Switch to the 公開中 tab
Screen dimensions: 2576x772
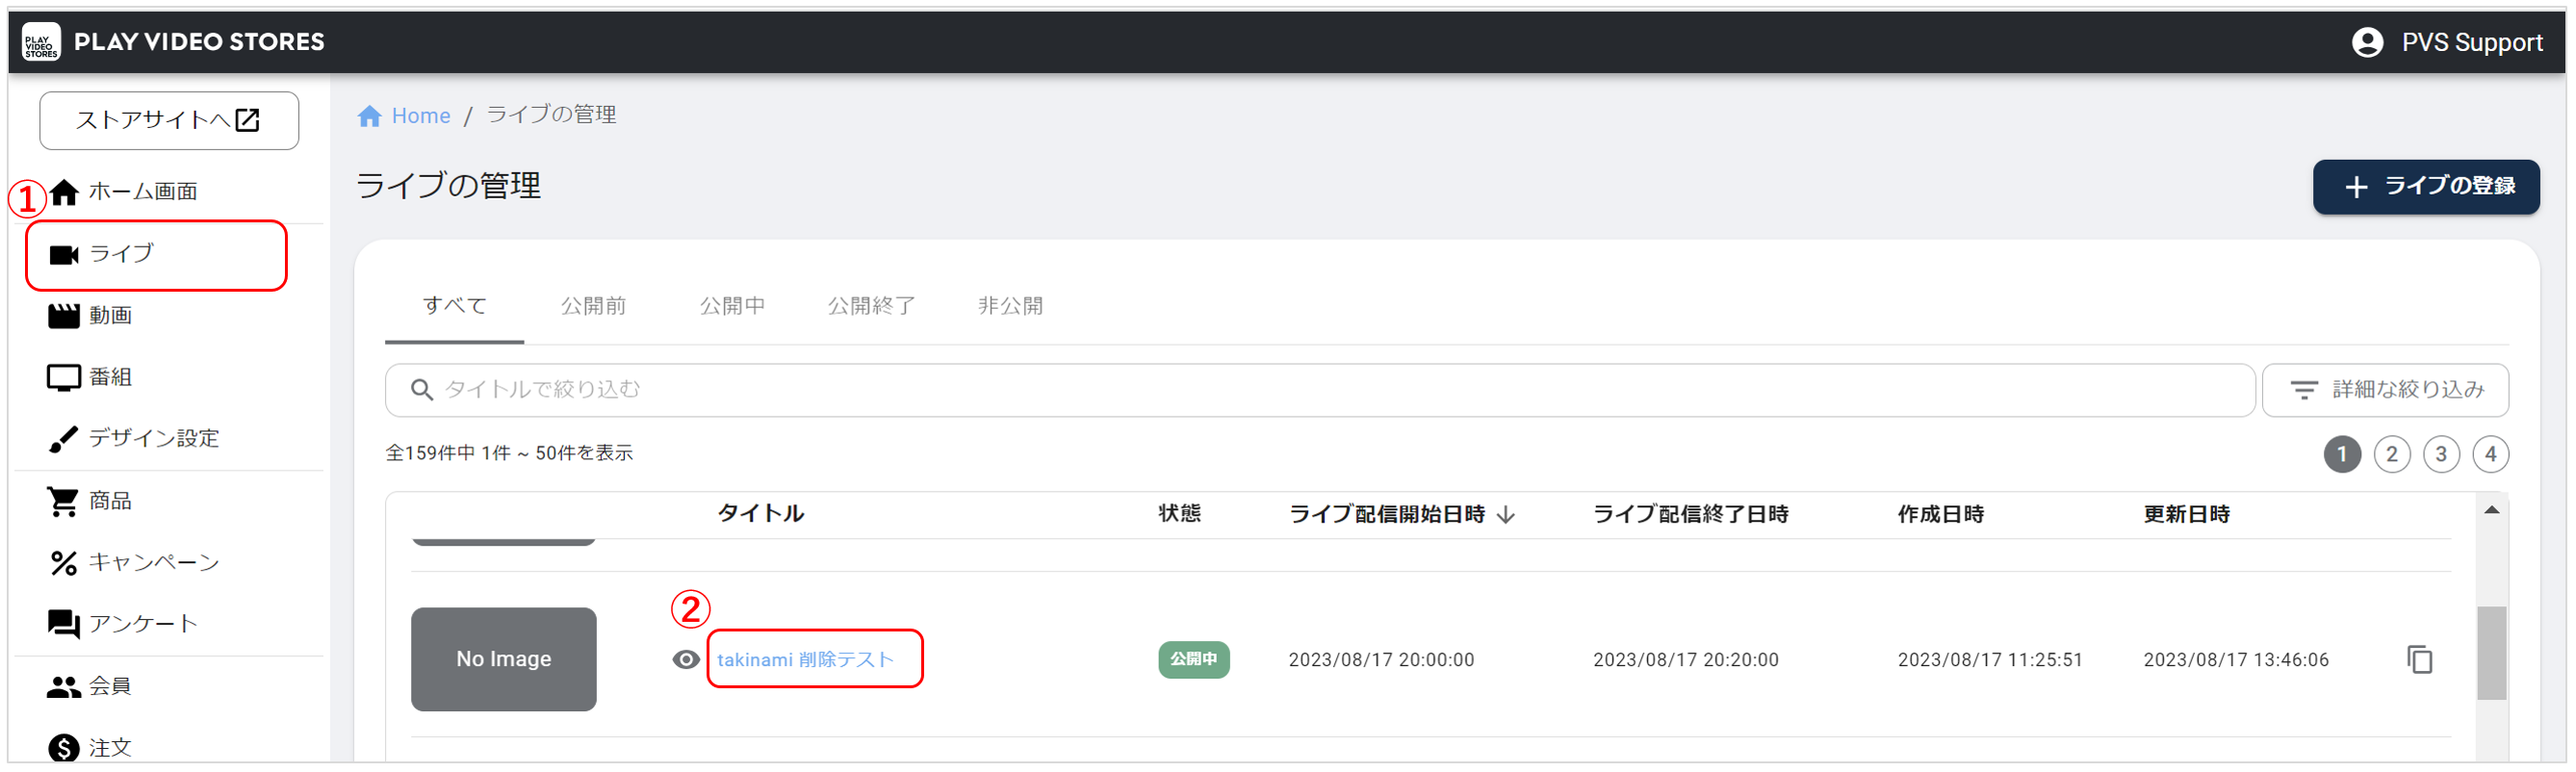[x=732, y=306]
